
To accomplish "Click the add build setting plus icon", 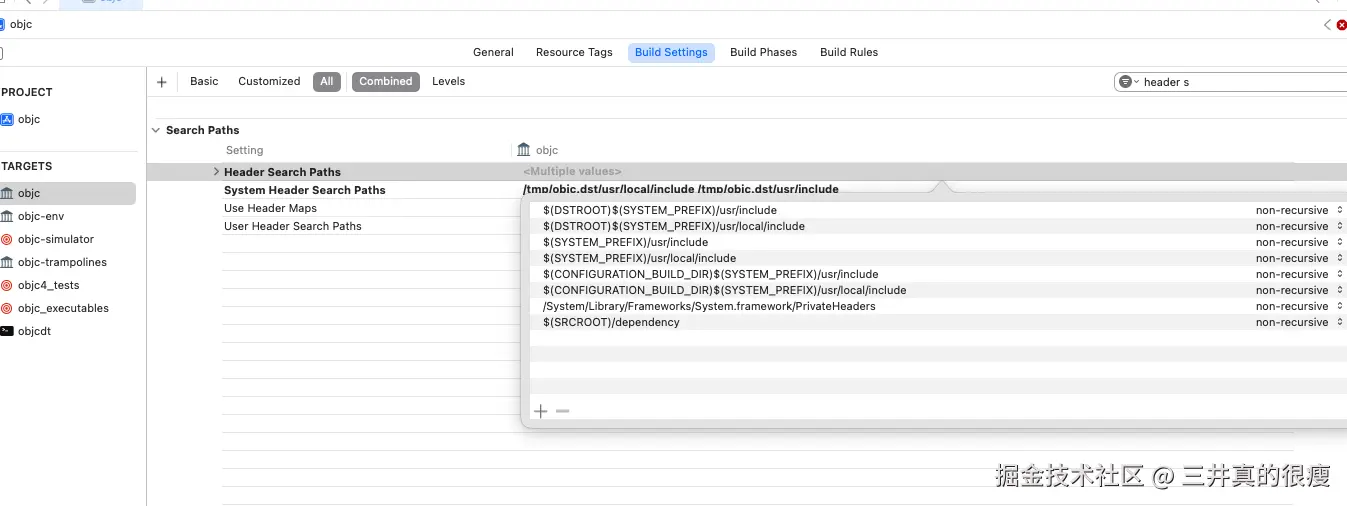I will (x=162, y=82).
